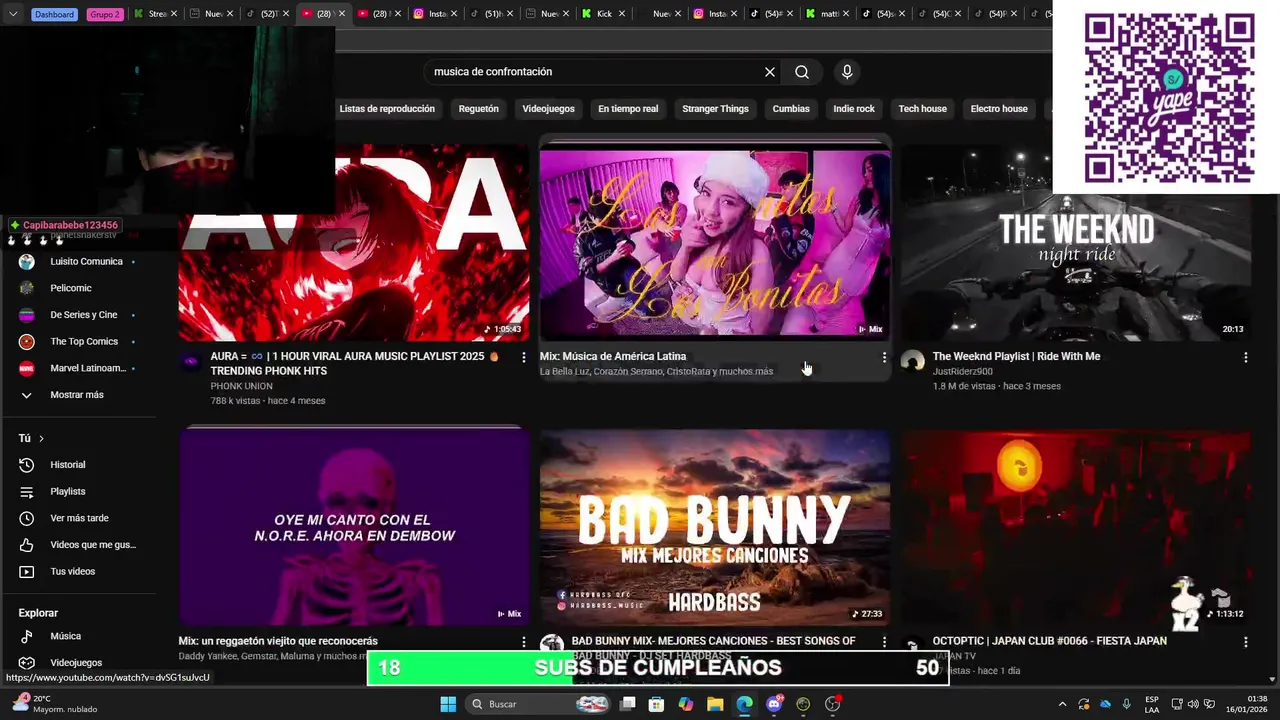
Task: Open options menu for BAD BUNNY MIX video
Action: tap(884, 642)
